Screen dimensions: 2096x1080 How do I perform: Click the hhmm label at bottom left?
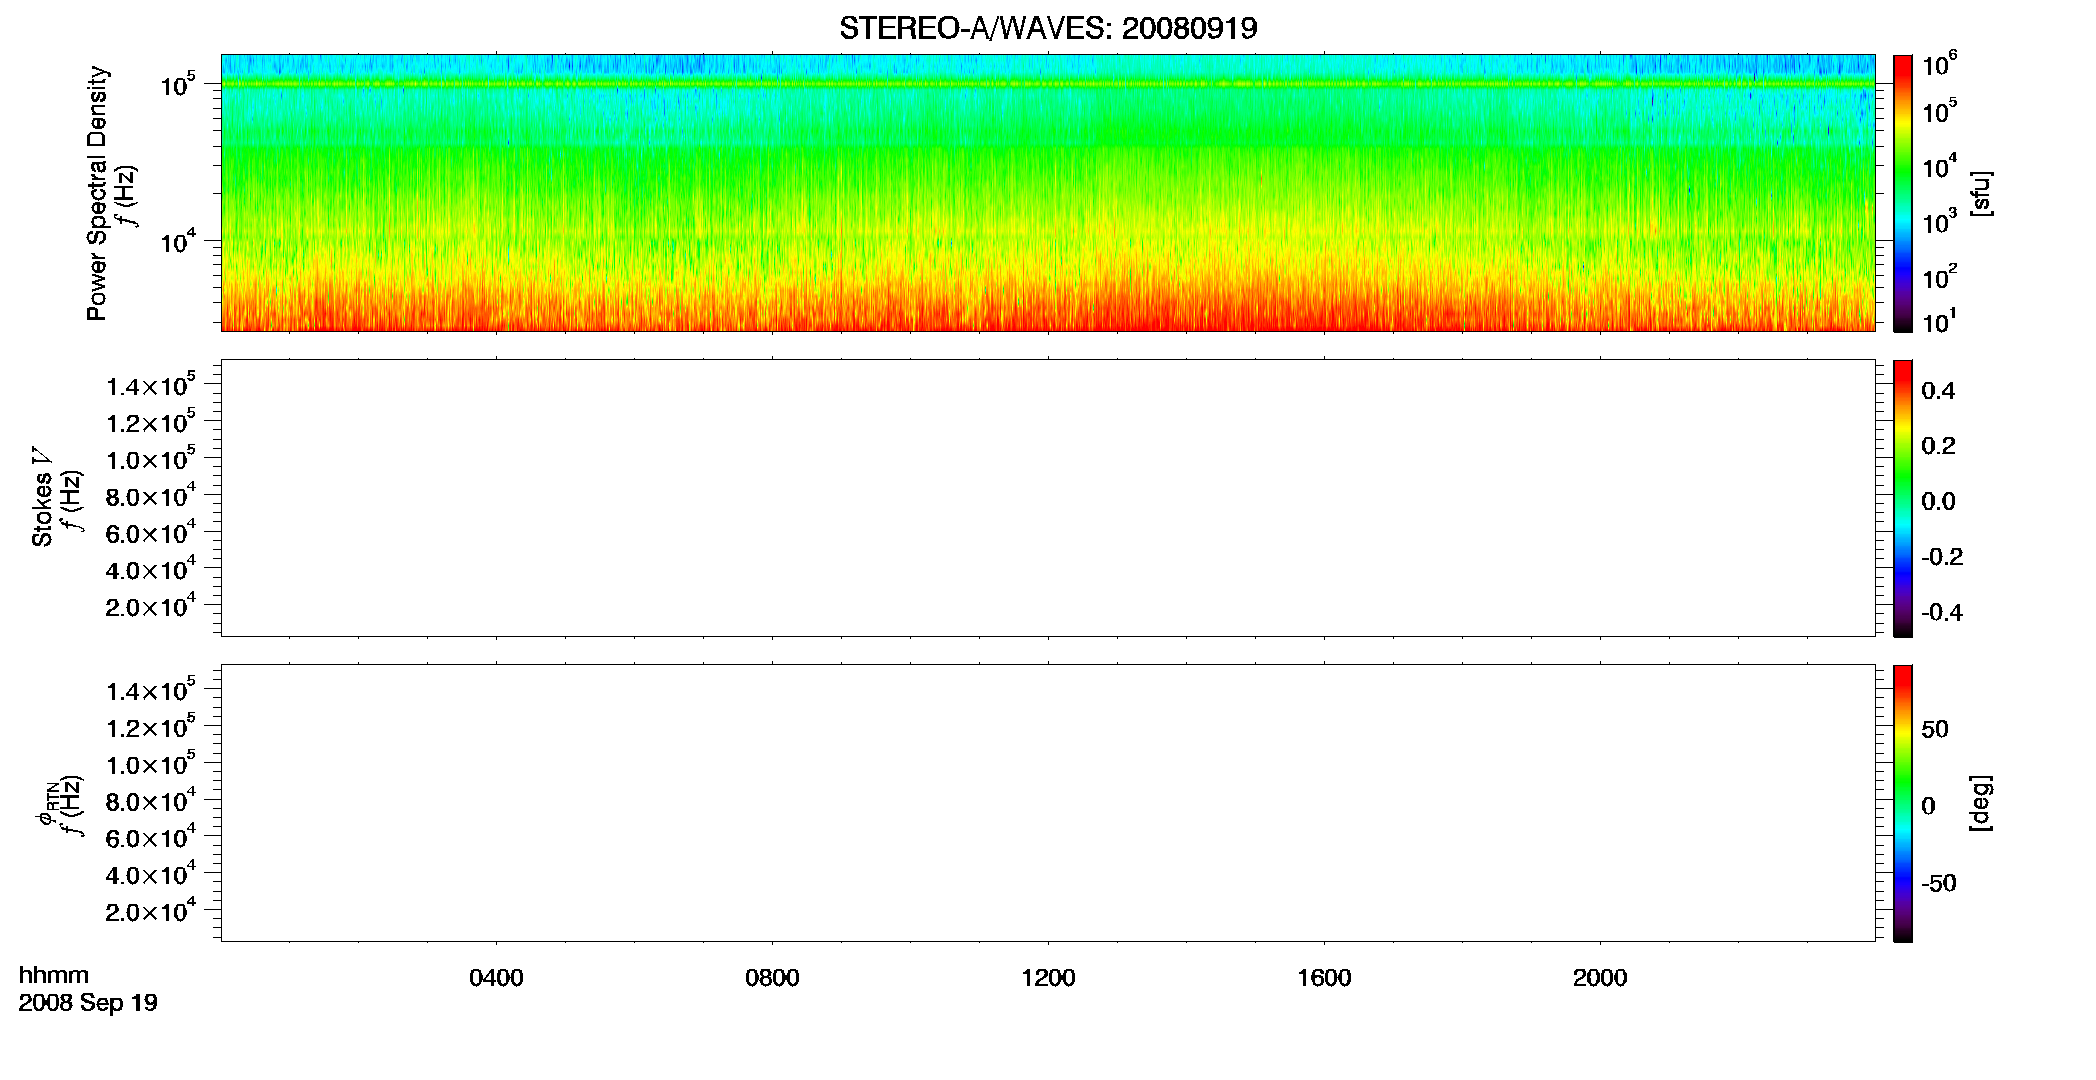tap(53, 975)
